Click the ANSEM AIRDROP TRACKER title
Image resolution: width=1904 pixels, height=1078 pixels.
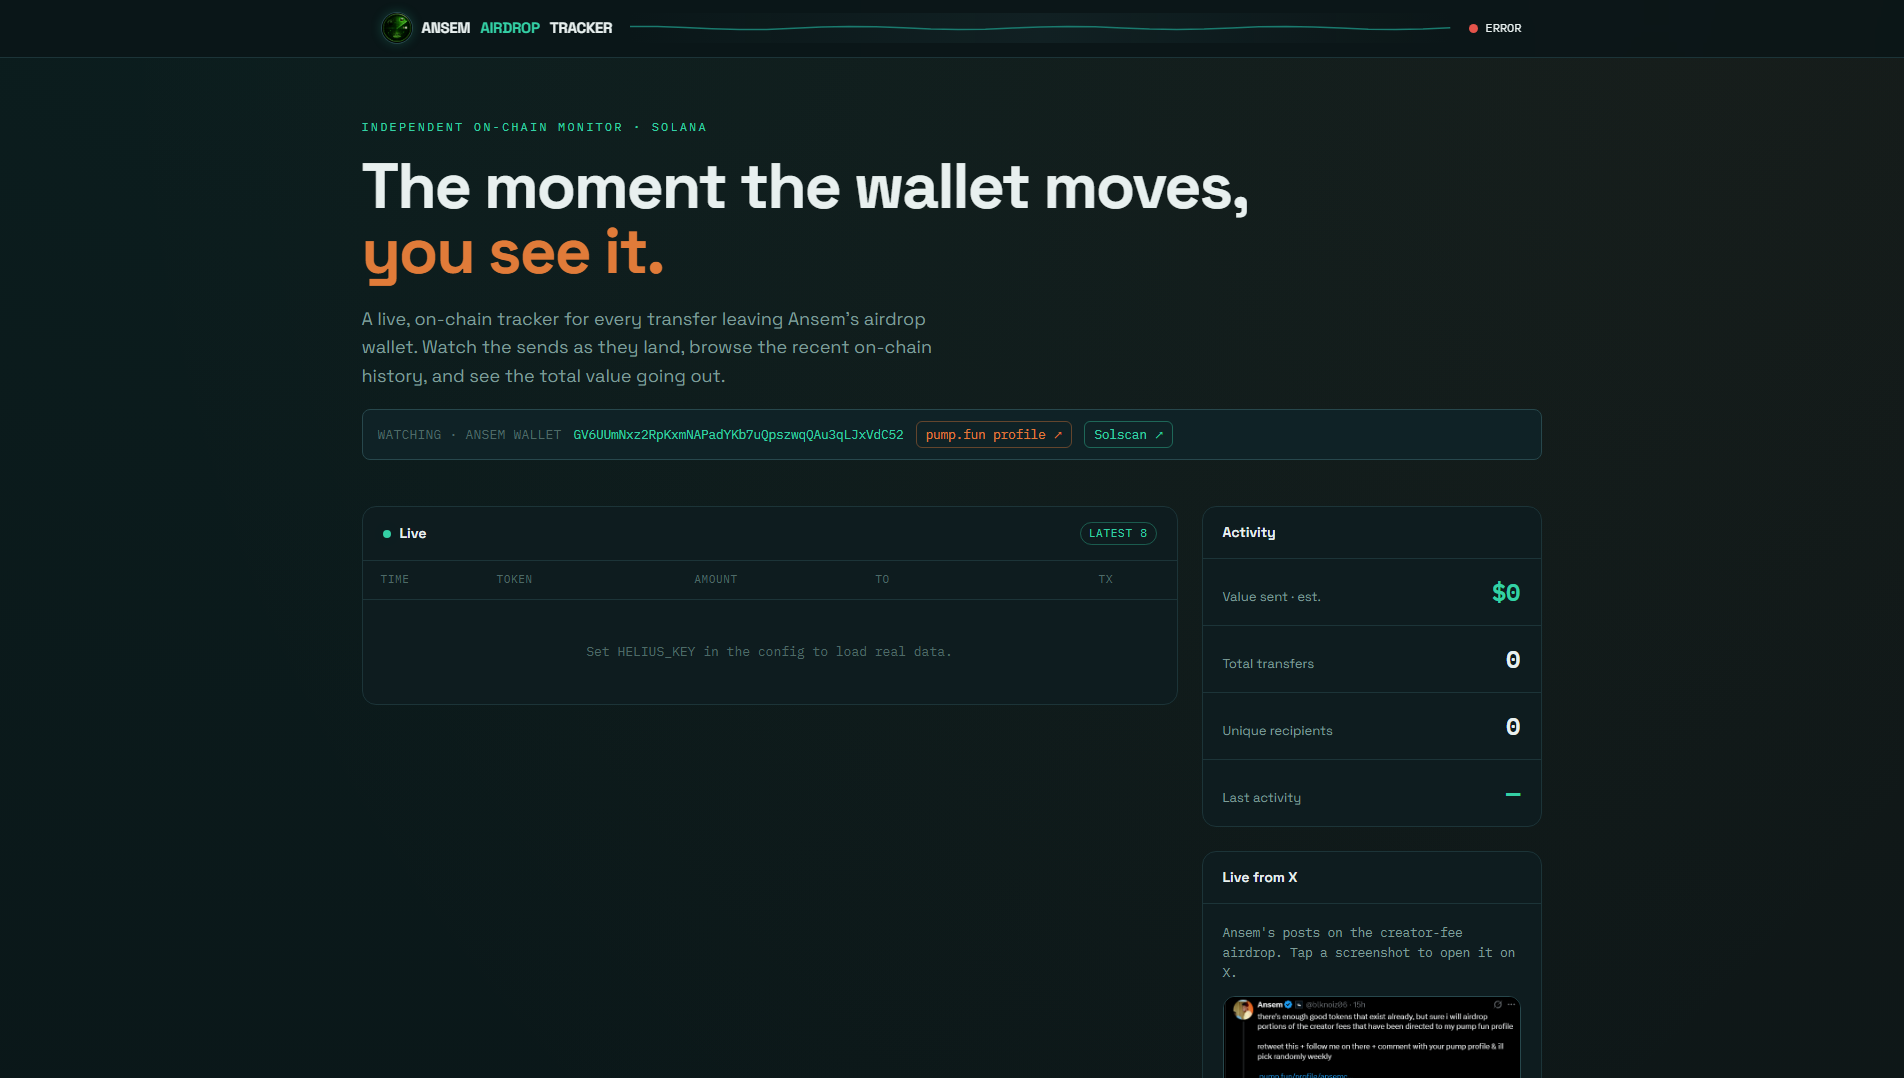point(516,28)
